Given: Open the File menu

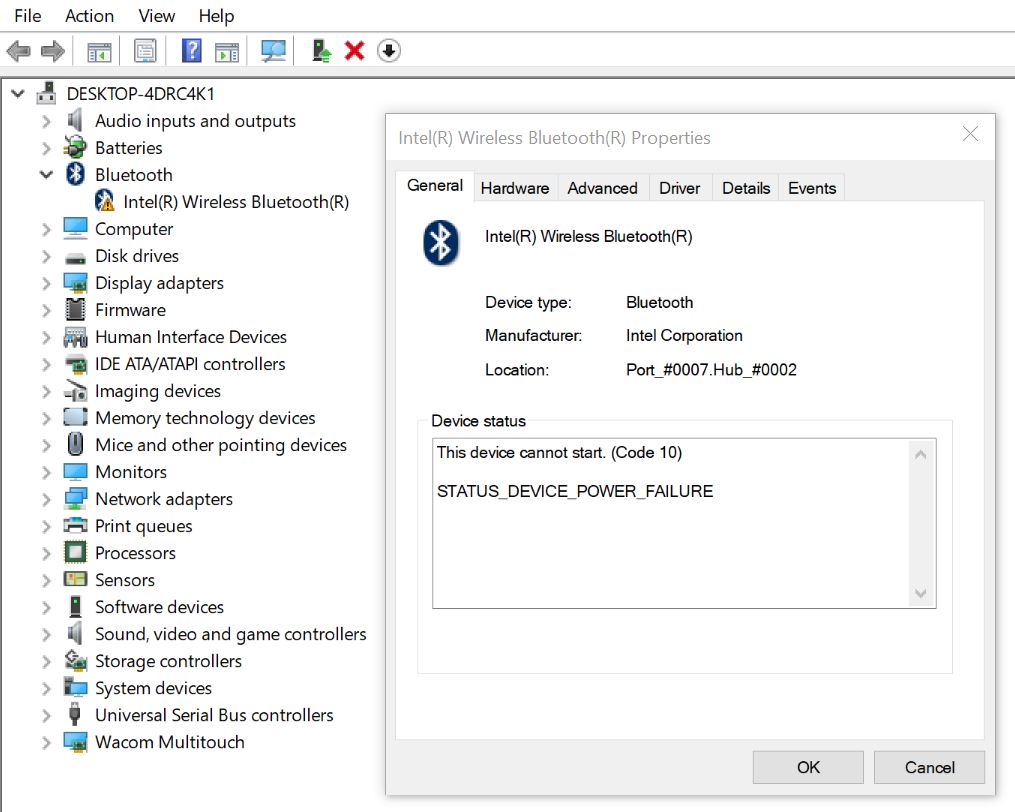Looking at the screenshot, I should tap(28, 16).
